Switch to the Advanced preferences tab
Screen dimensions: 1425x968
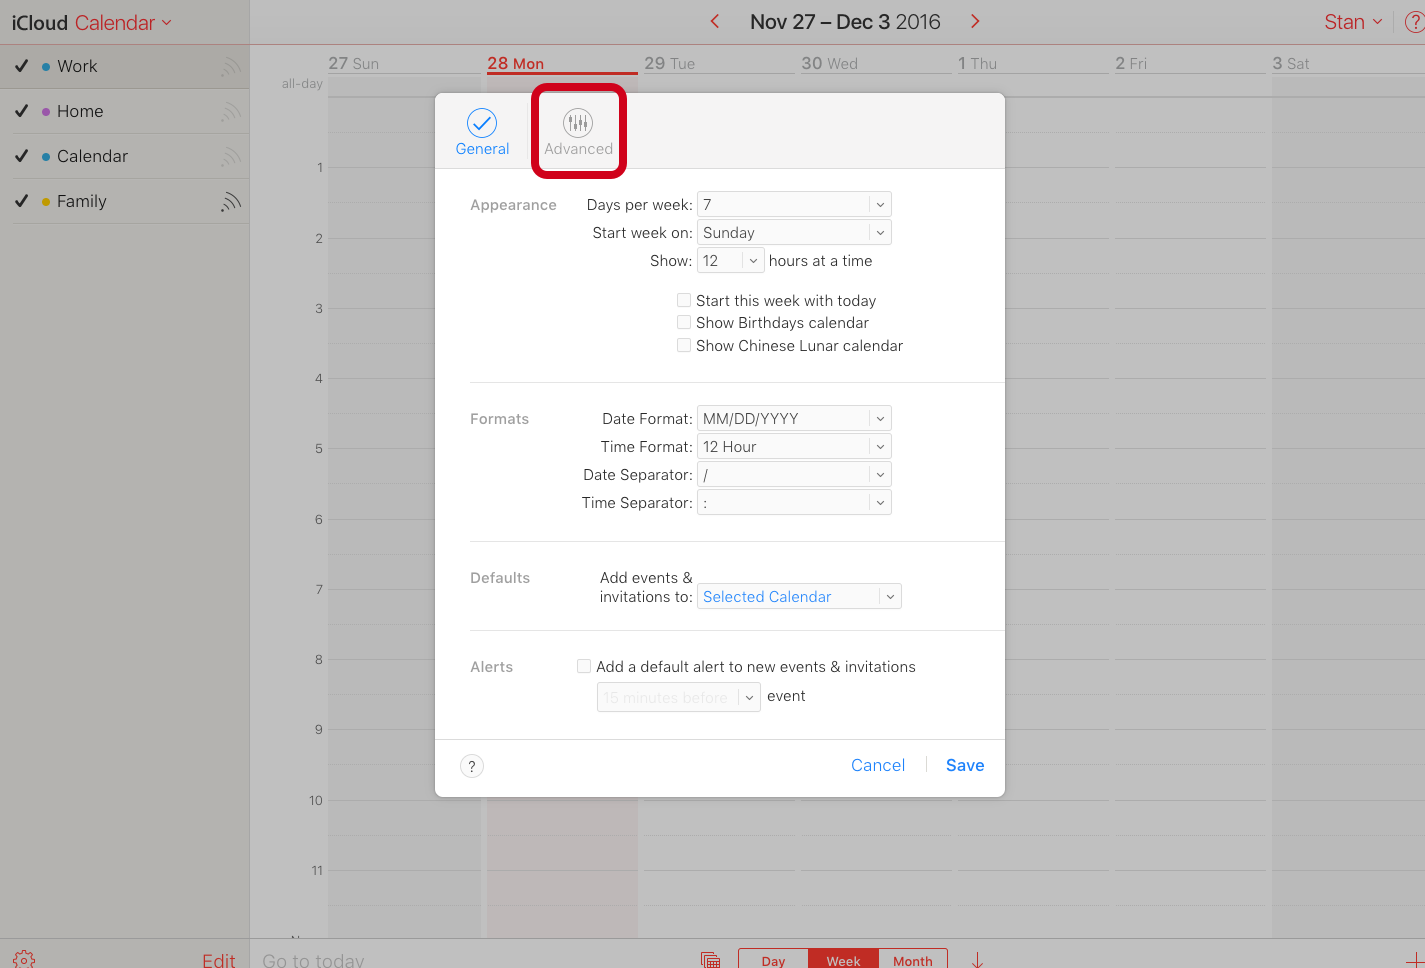point(578,130)
